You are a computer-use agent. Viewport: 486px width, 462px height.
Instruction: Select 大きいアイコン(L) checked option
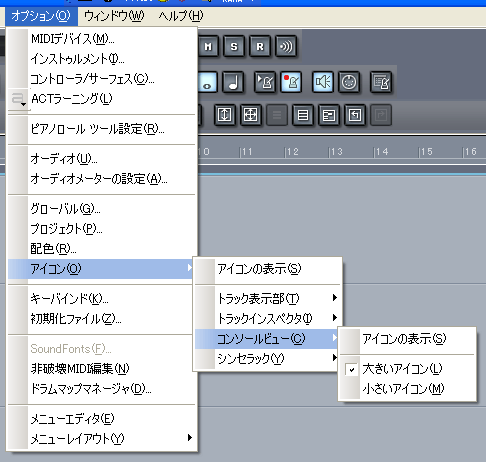407,369
